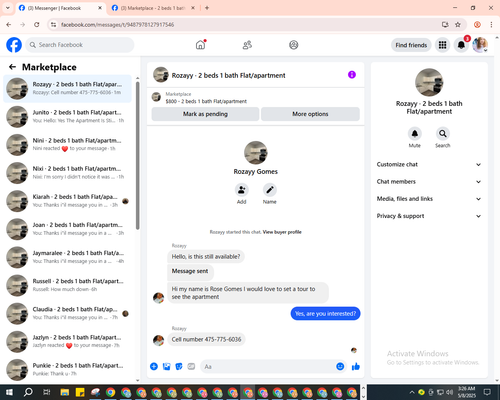The height and width of the screenshot is (400, 500).
Task: Search in conversation with the magnifier icon
Action: pos(443,134)
